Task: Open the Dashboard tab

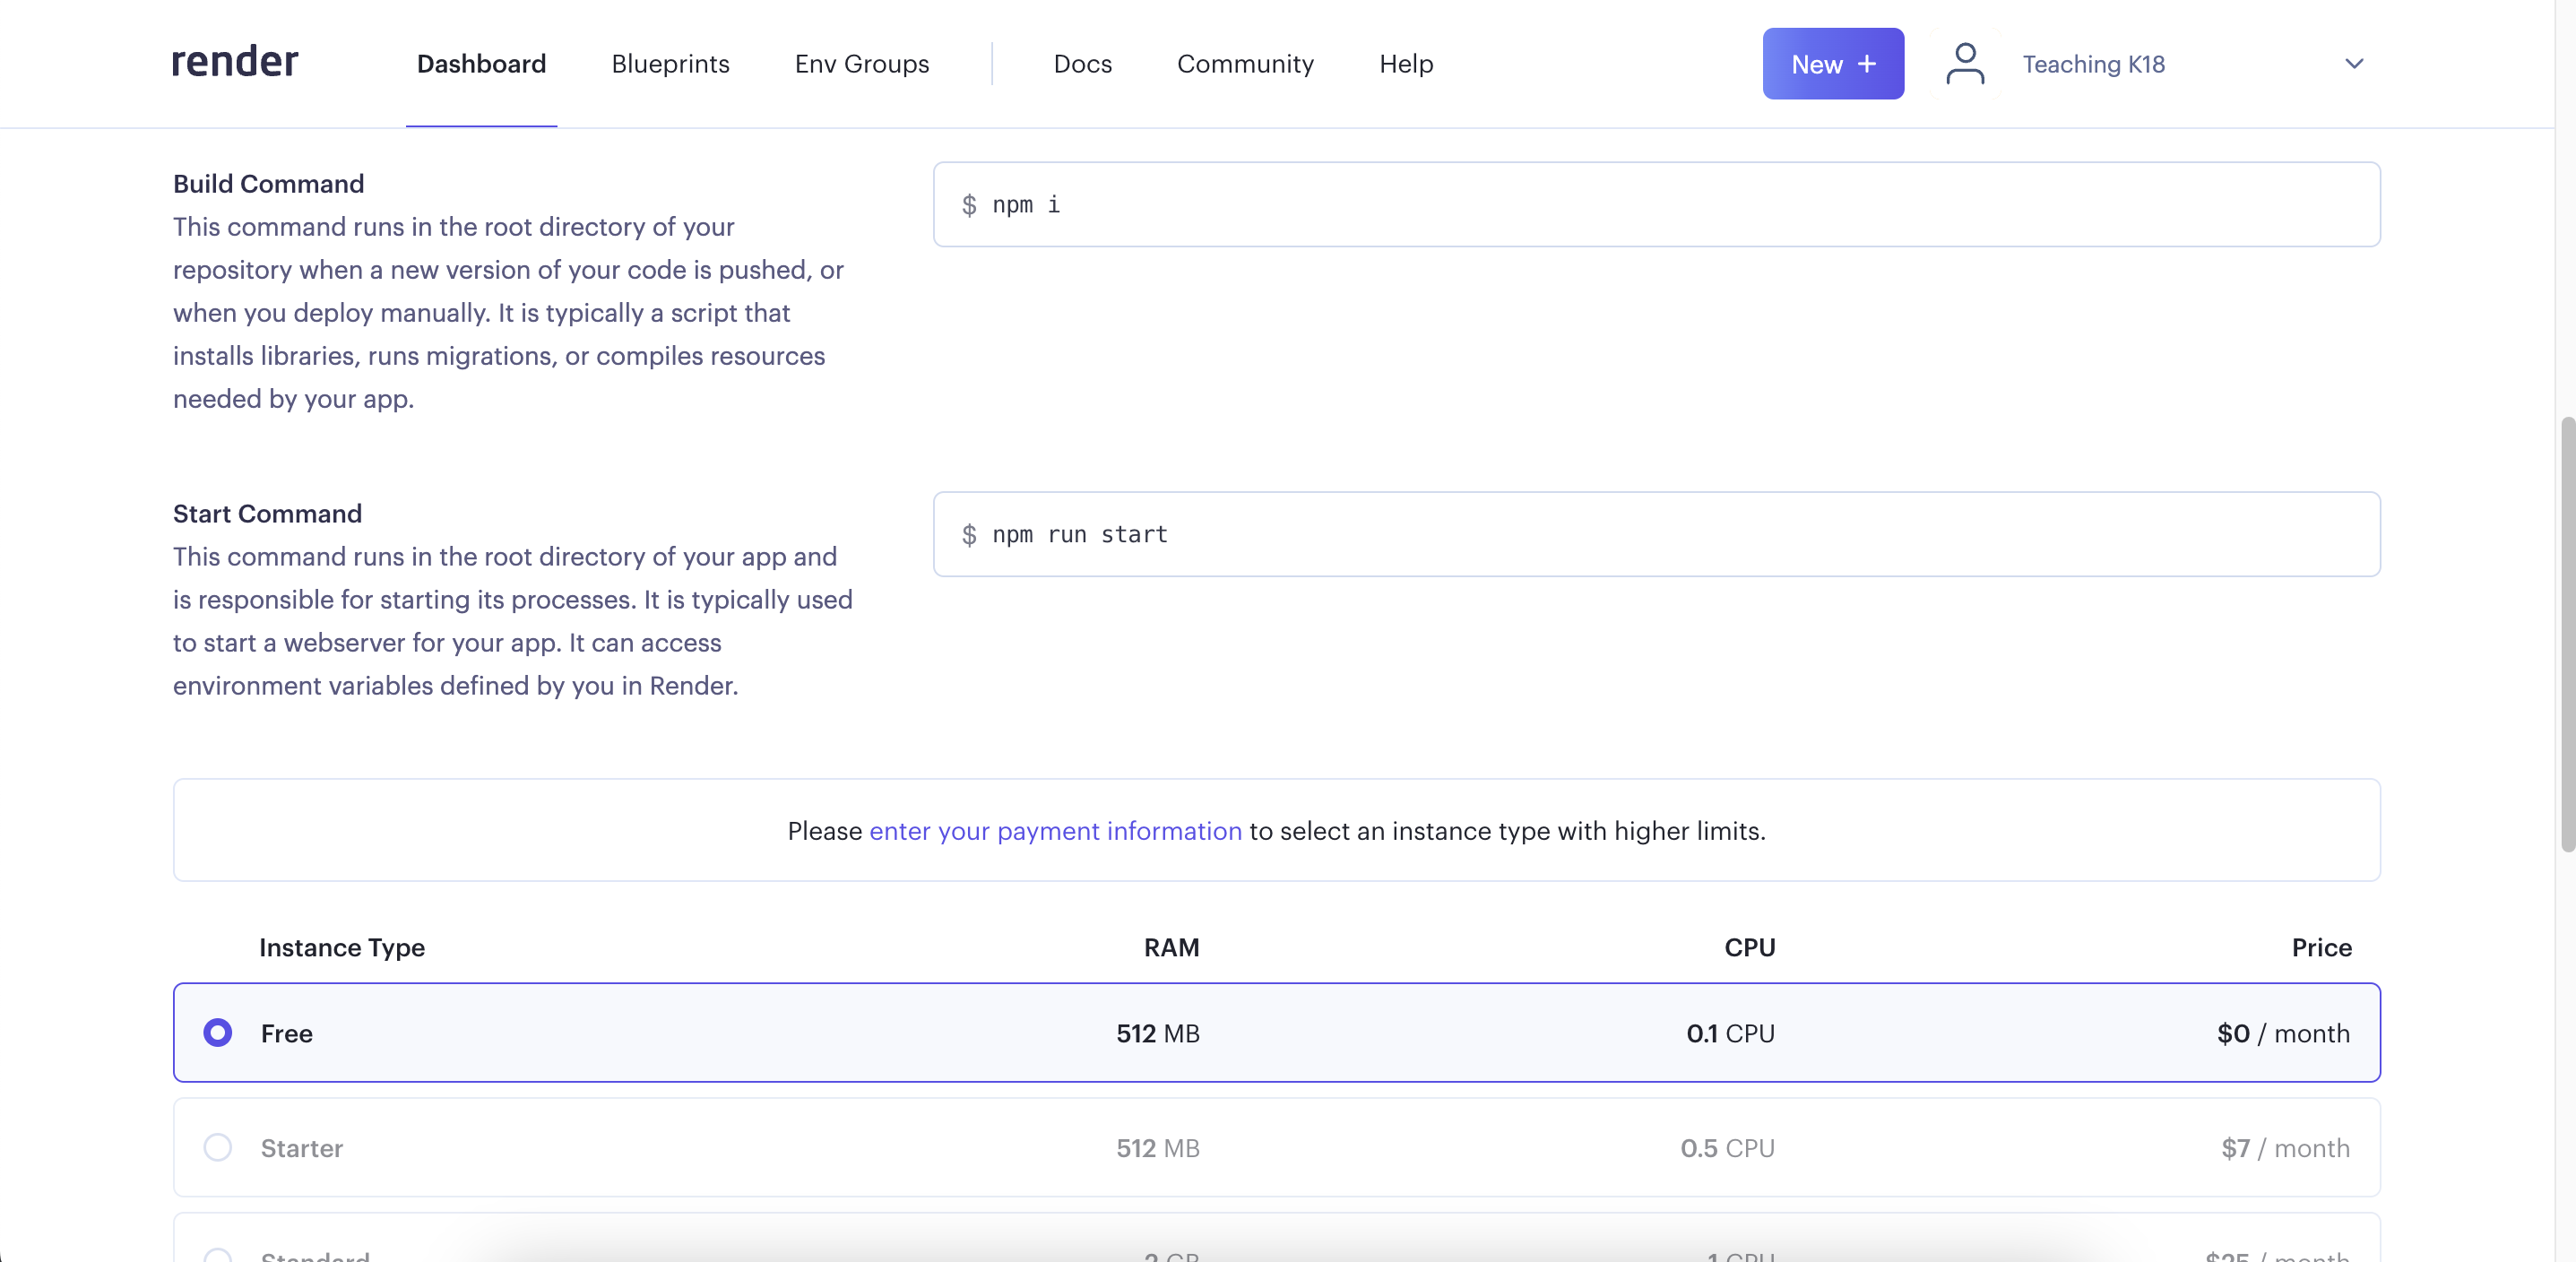Action: [x=481, y=64]
